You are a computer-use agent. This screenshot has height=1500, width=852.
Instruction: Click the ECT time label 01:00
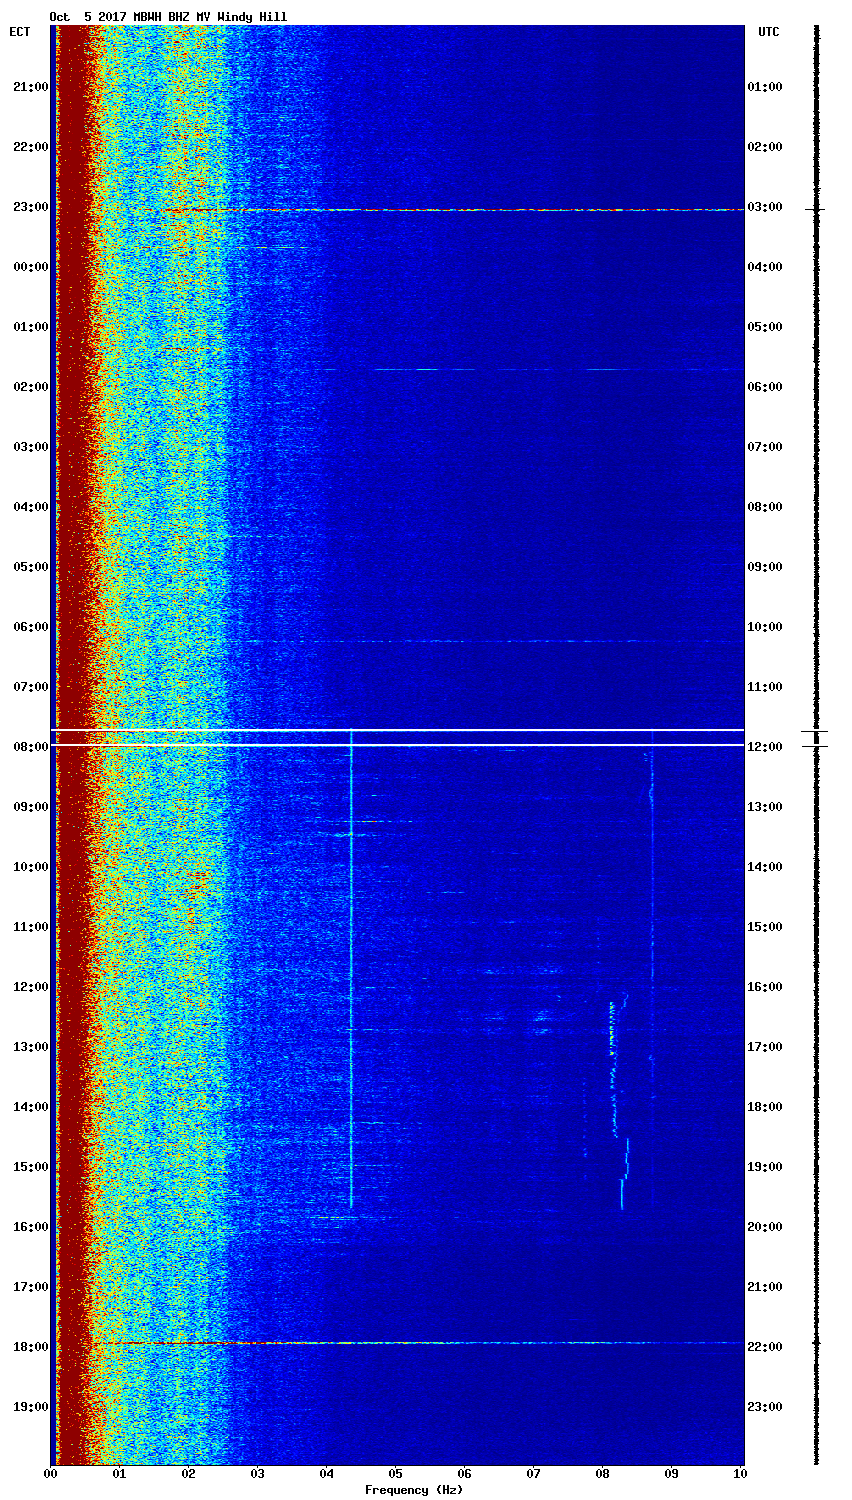(x=31, y=327)
